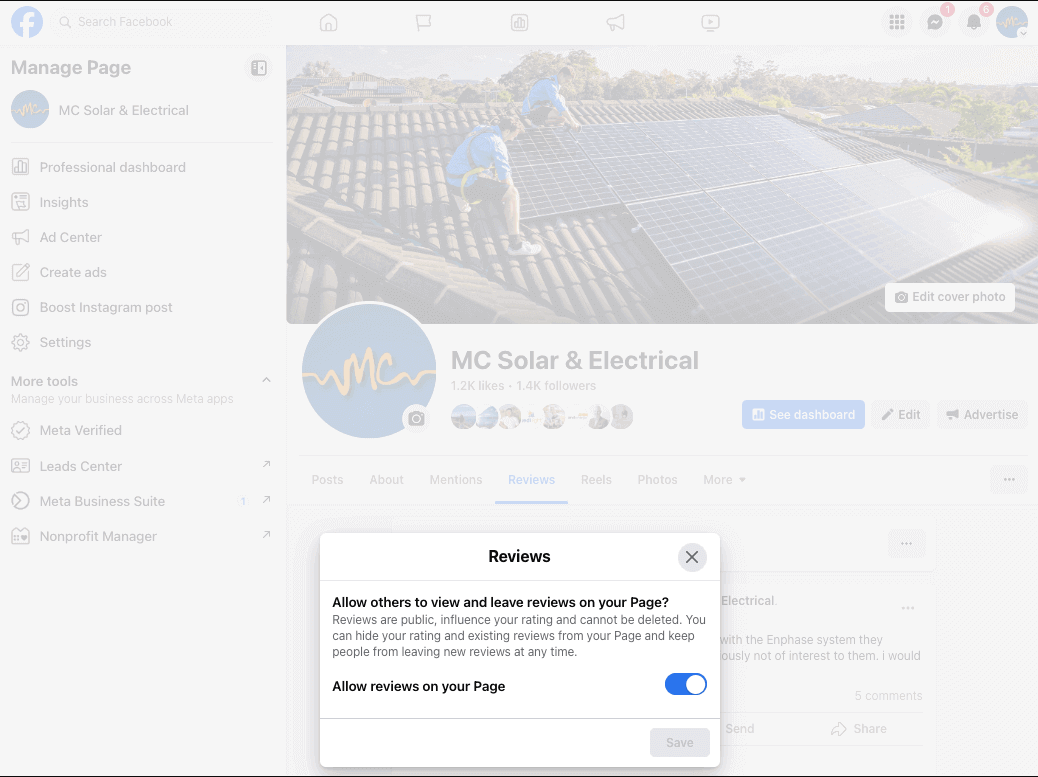Open the megaphone Ad Center top icon
Viewport: 1038px width, 777px height.
[615, 23]
